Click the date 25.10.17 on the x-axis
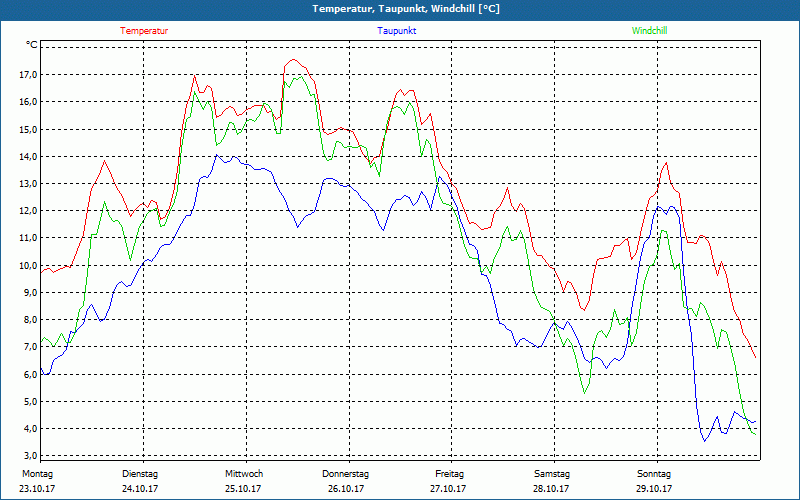This screenshot has height=500, width=800. 243,489
